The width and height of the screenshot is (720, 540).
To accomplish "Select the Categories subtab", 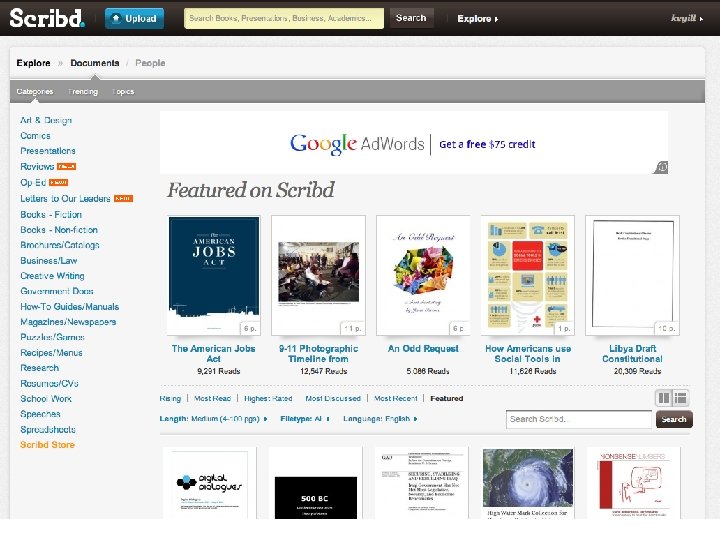I will tap(35, 91).
